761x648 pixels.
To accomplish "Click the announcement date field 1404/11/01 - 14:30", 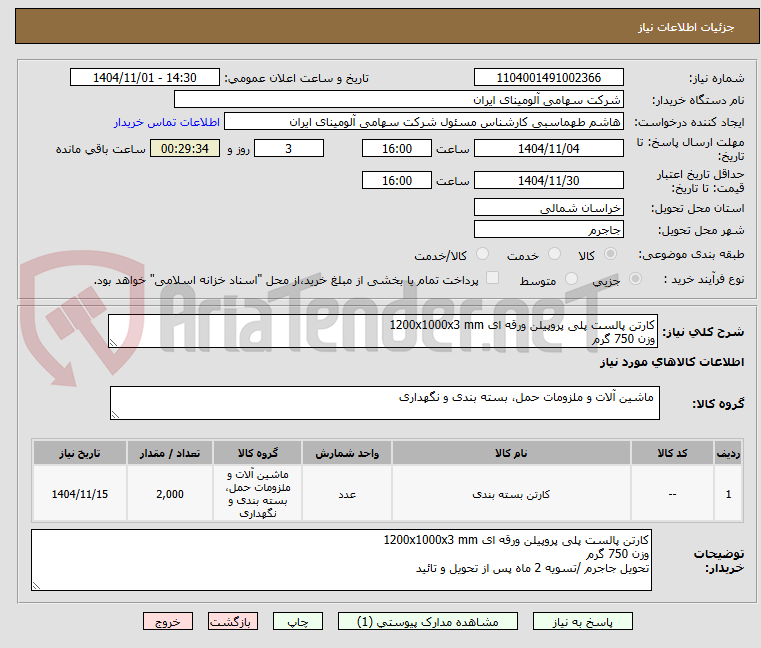I will (145, 78).
